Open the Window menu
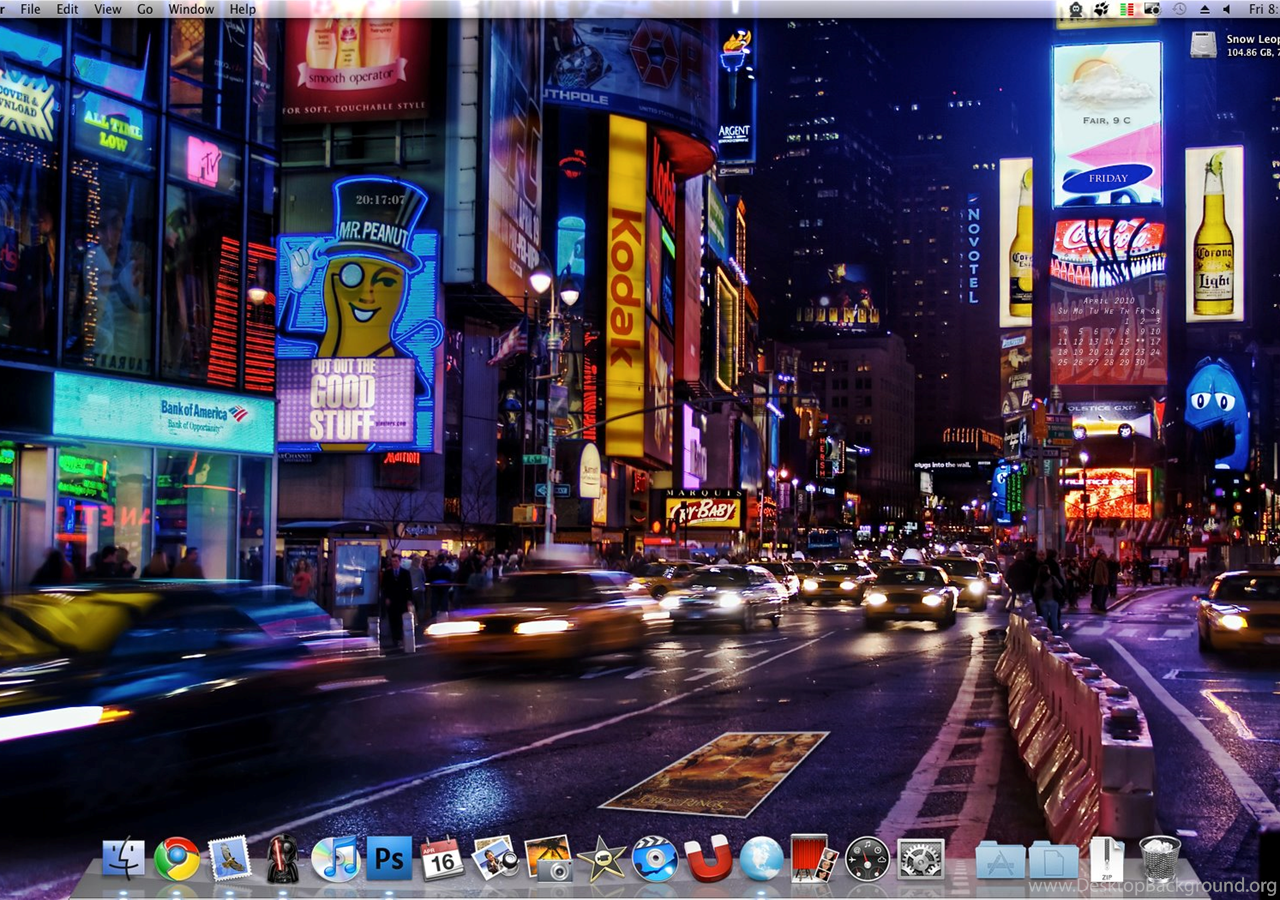The image size is (1280, 900). click(x=190, y=9)
